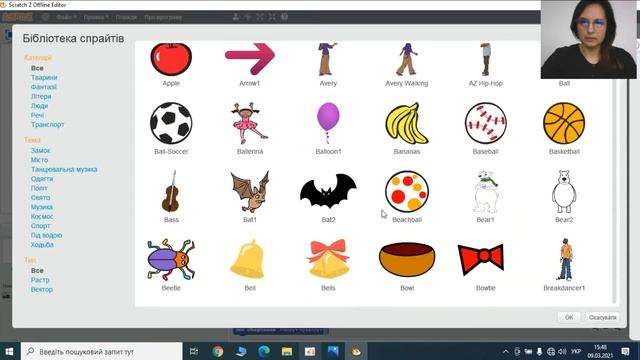Select the Avery Walking sprite

pyautogui.click(x=407, y=60)
